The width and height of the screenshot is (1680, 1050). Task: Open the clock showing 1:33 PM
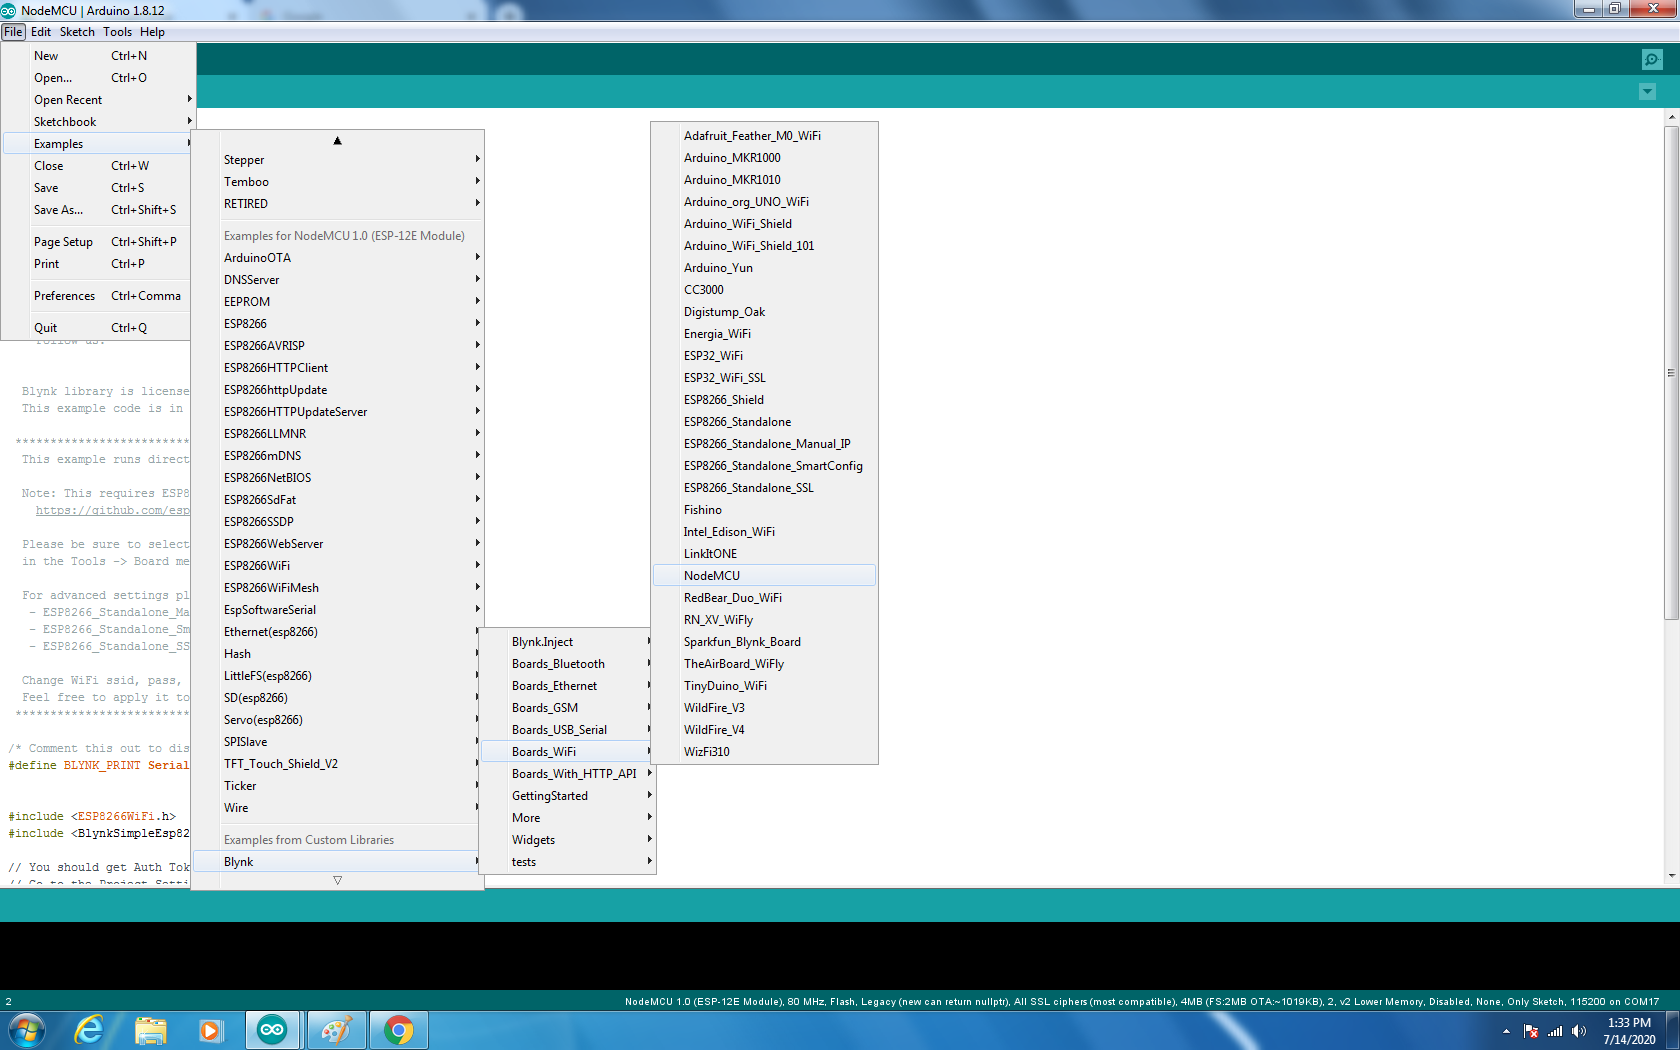tap(1629, 1031)
